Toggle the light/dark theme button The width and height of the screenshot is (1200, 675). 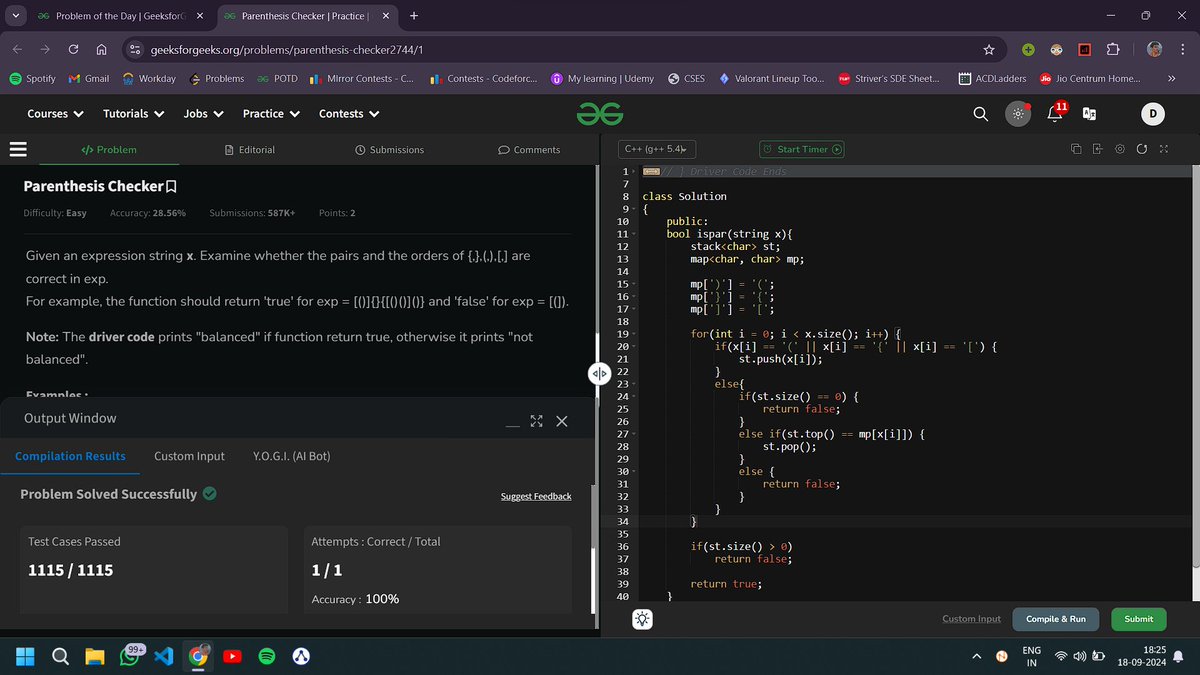pos(1018,114)
